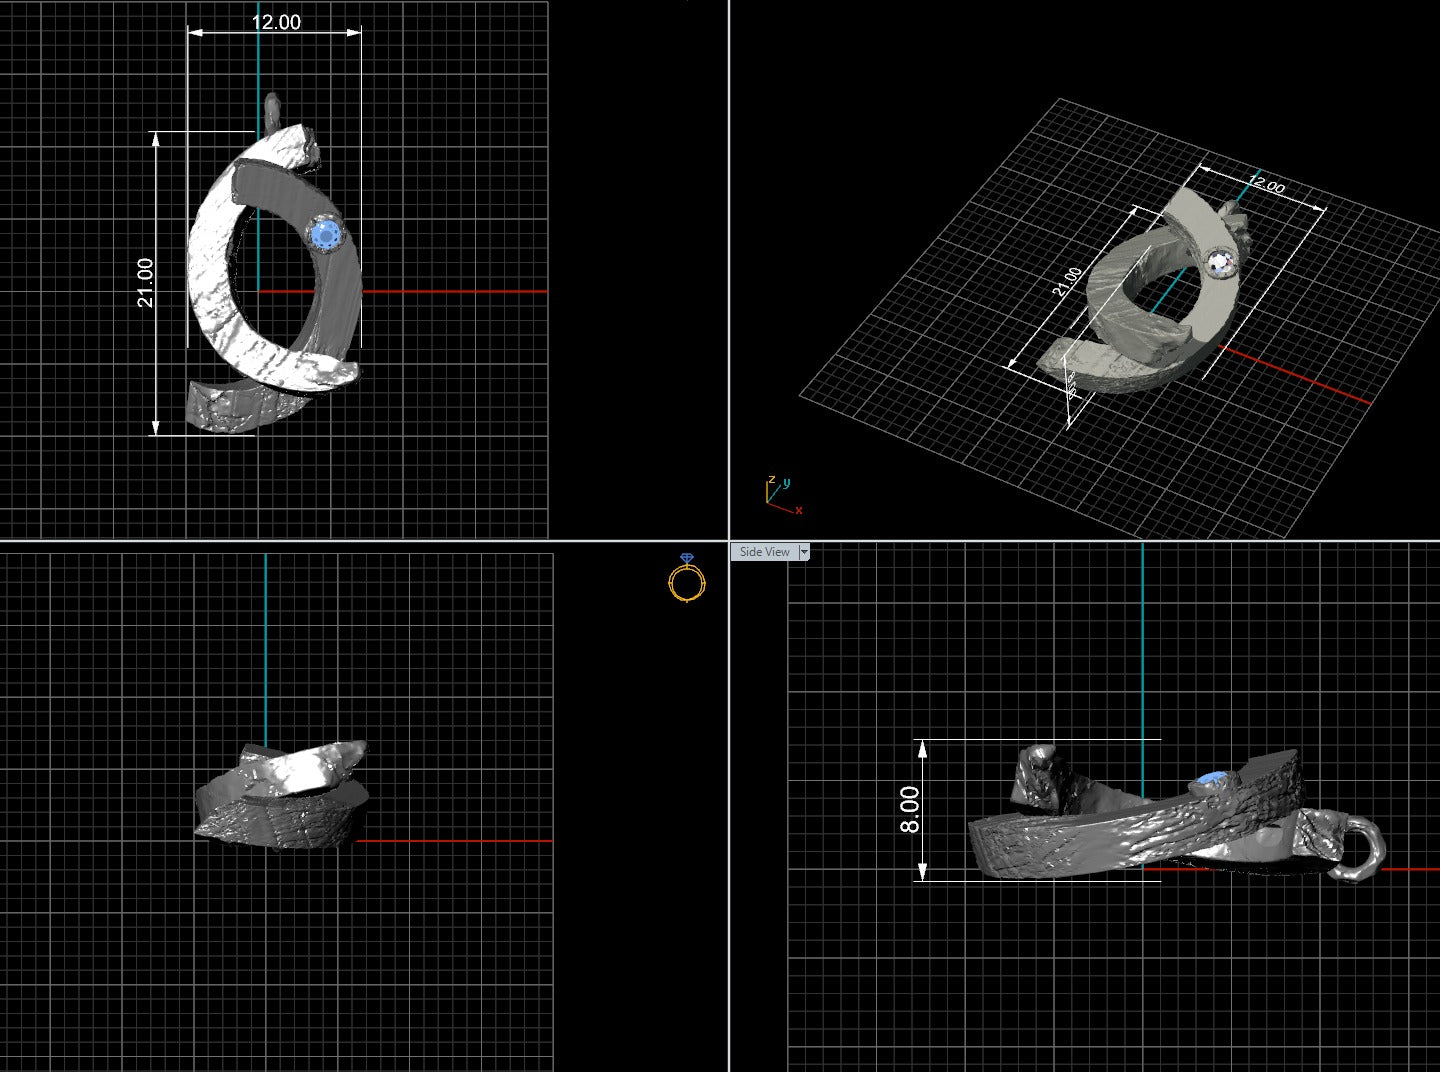Click the 21.00 dimension in perspective view

pos(1067,283)
